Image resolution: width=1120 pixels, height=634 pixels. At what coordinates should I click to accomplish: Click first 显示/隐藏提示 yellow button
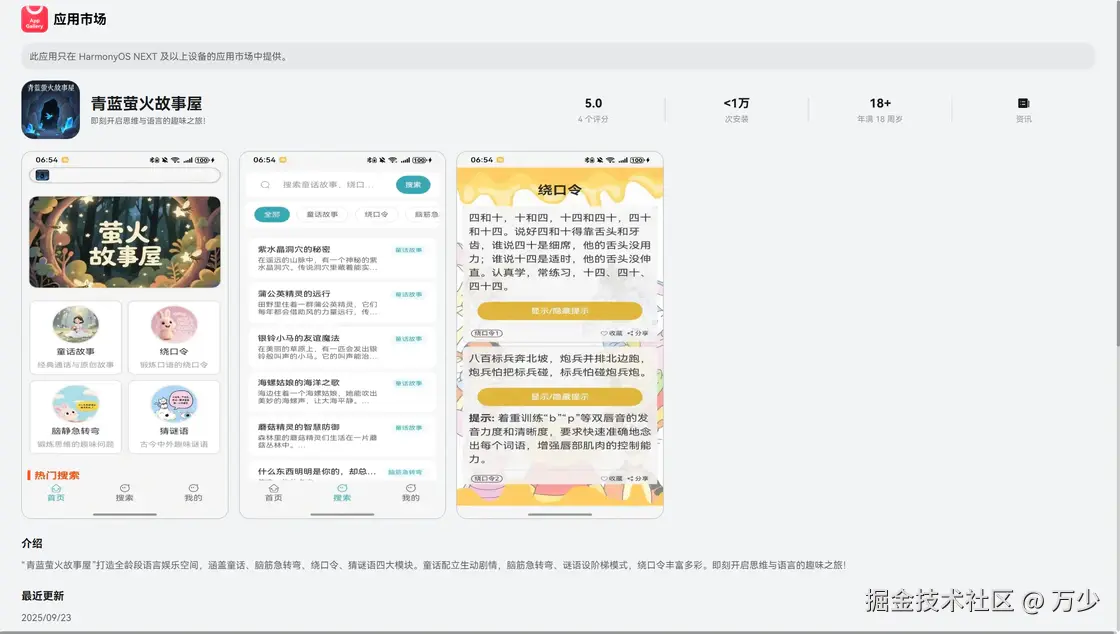tap(560, 311)
